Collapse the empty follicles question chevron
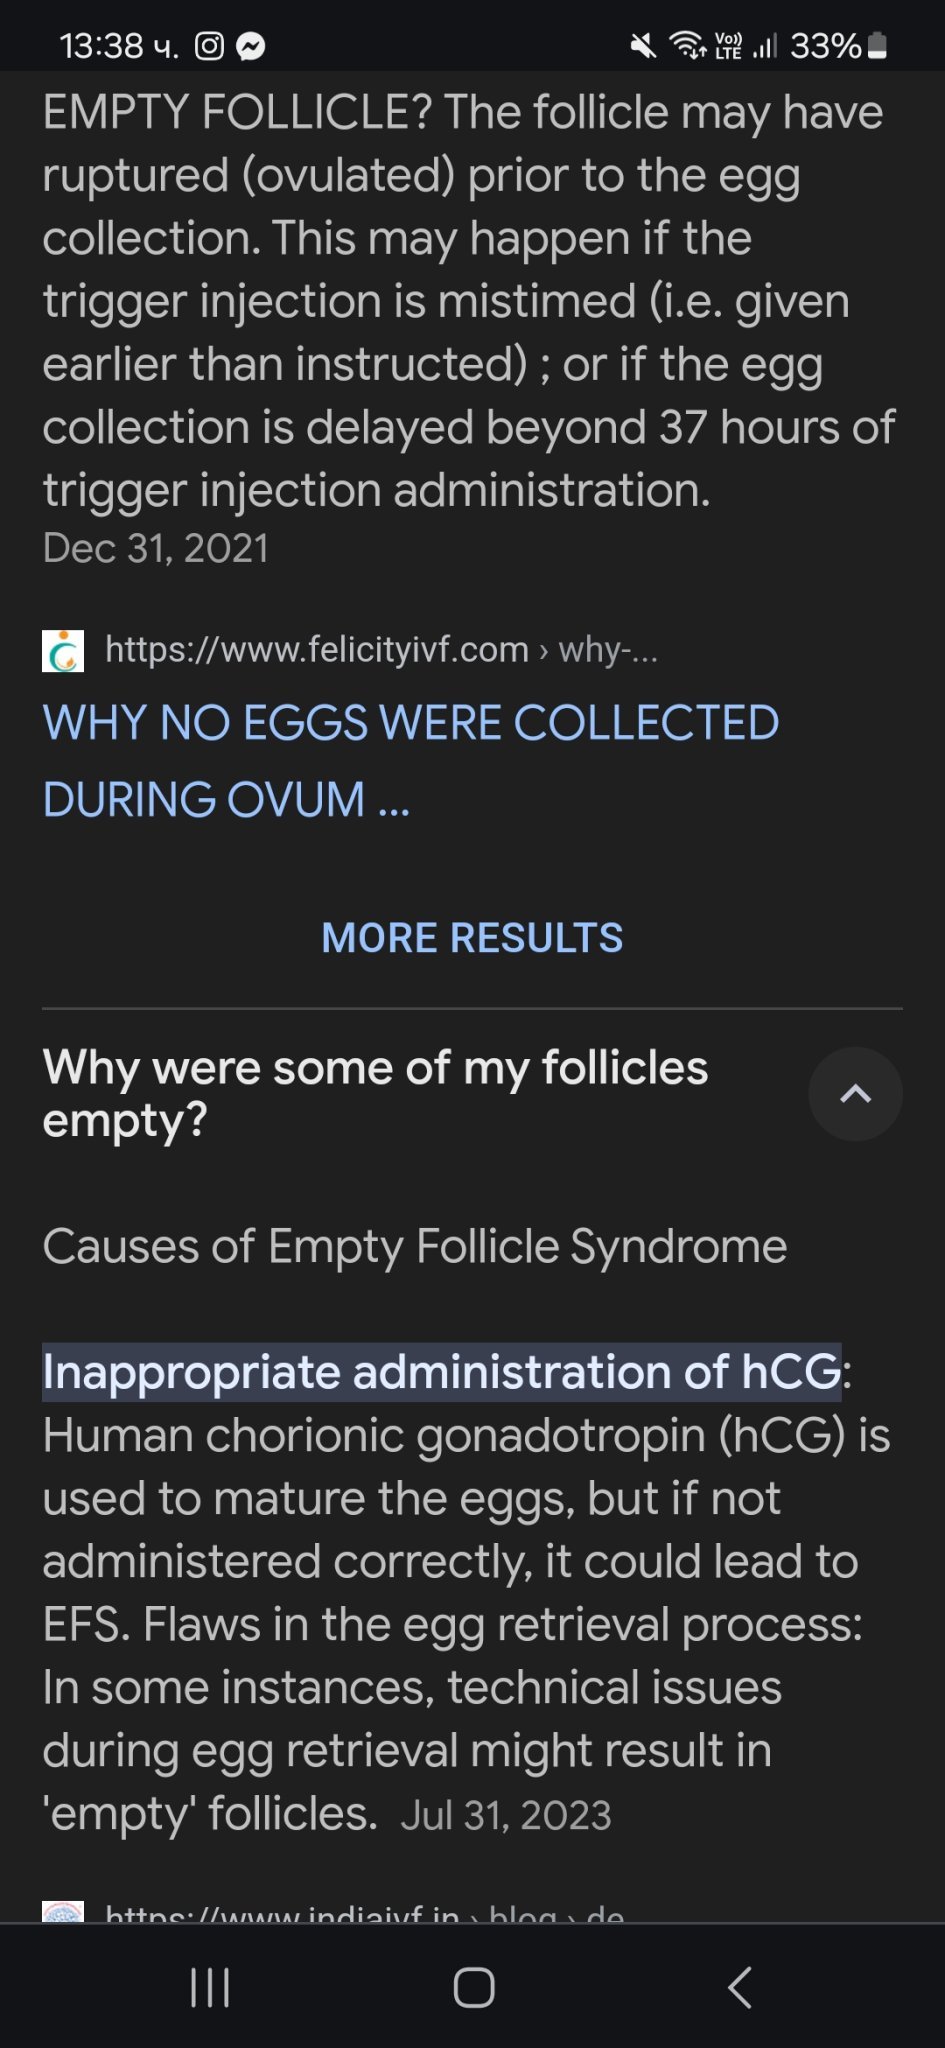Viewport: 945px width, 2048px height. (855, 1094)
